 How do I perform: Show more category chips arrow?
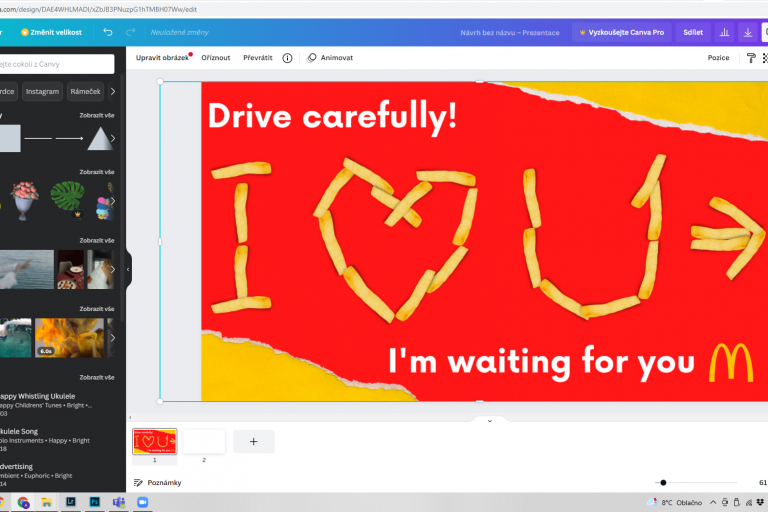click(x=113, y=92)
